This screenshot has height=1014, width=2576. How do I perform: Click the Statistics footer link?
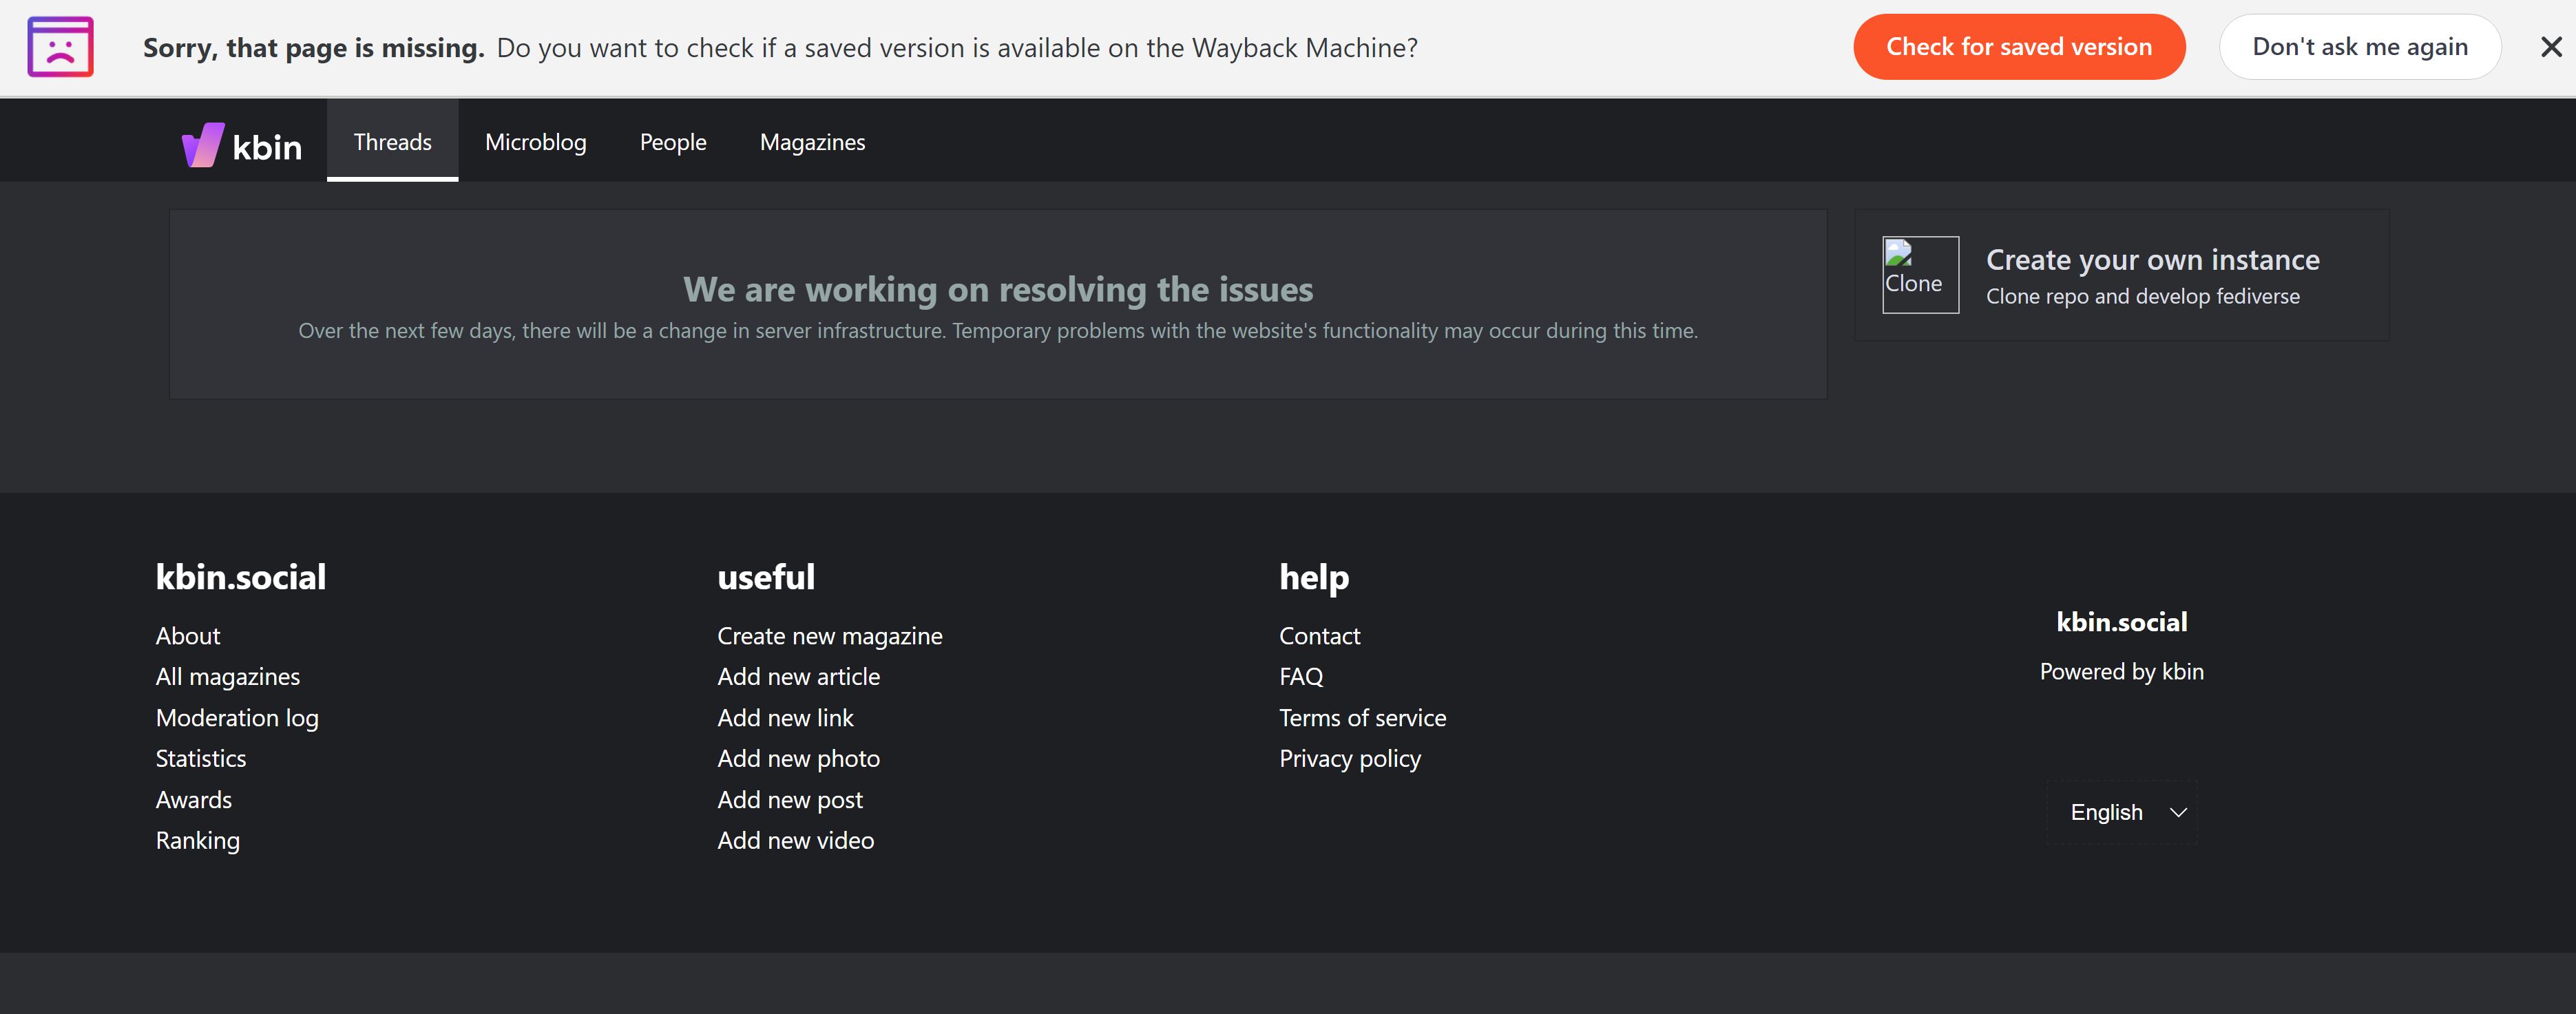200,759
